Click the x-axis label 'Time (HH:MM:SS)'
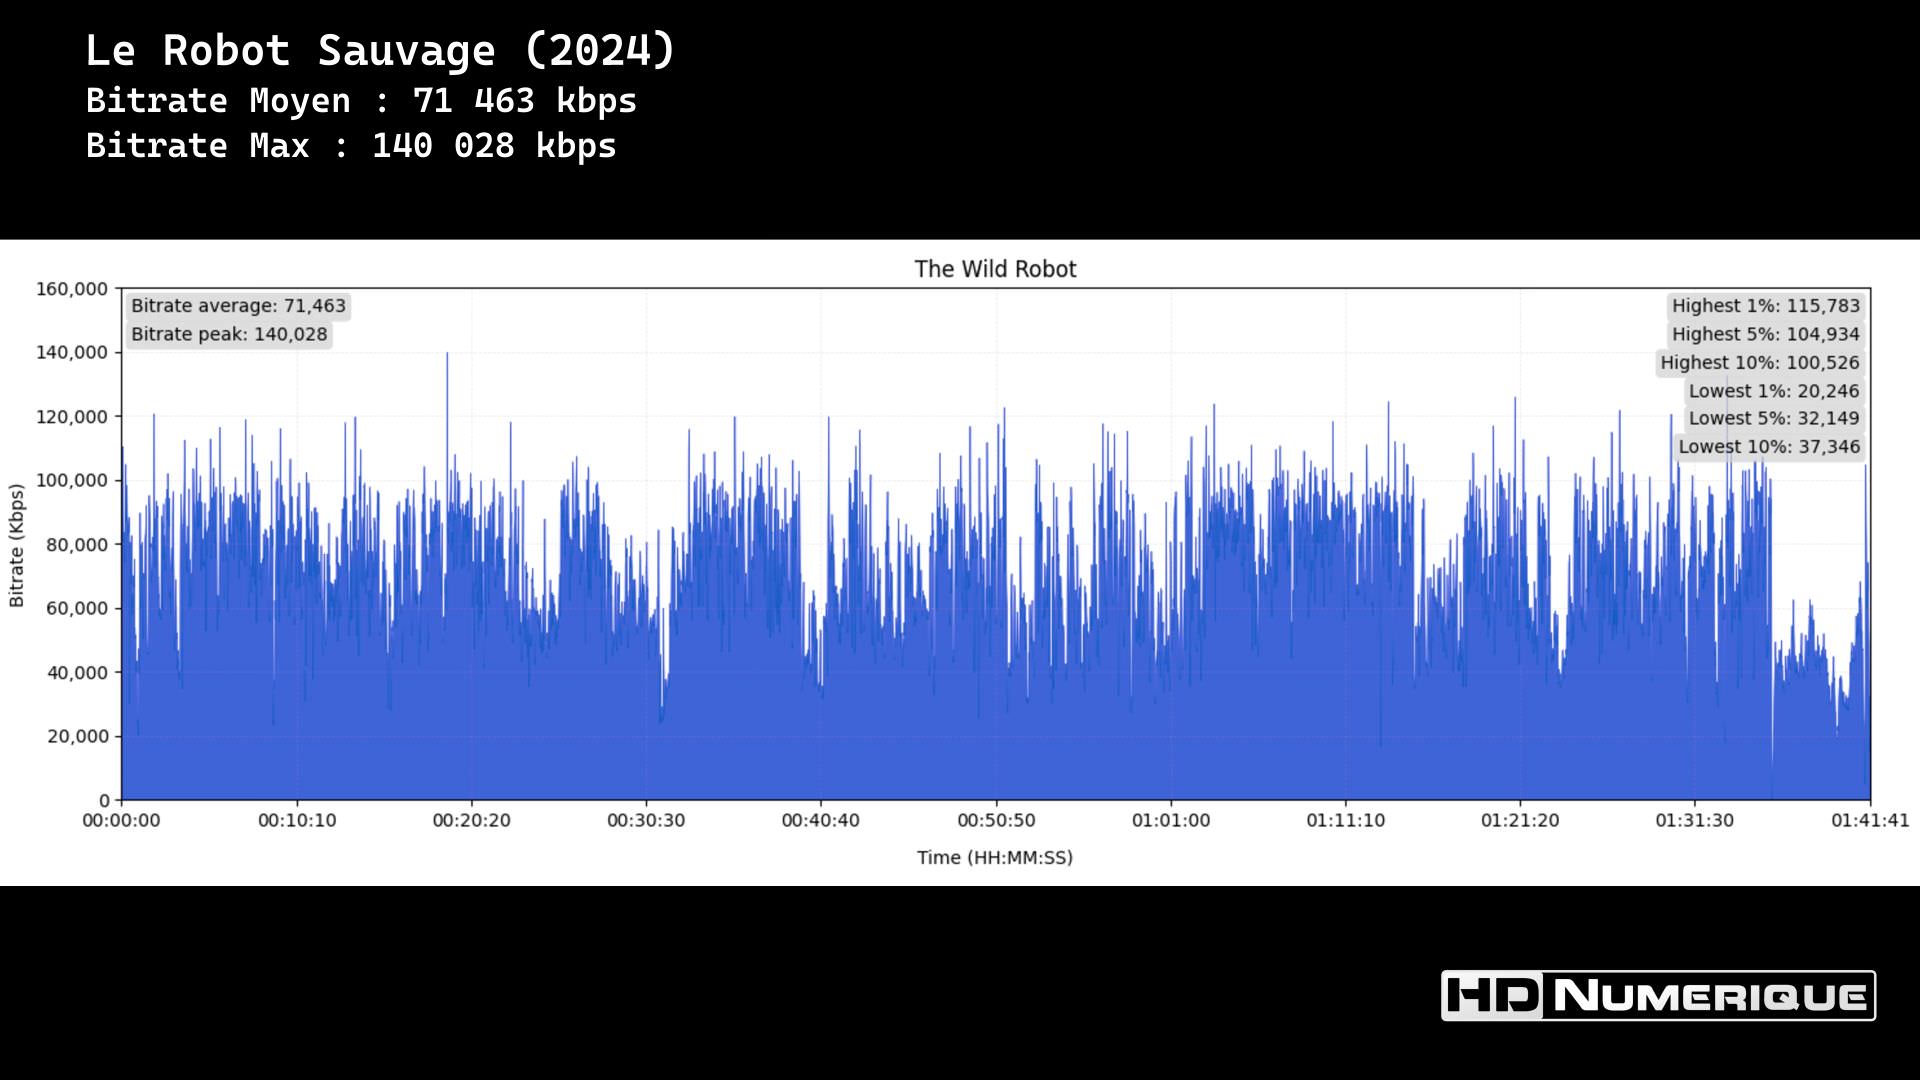Screen dimensions: 1920x1080 [995, 857]
